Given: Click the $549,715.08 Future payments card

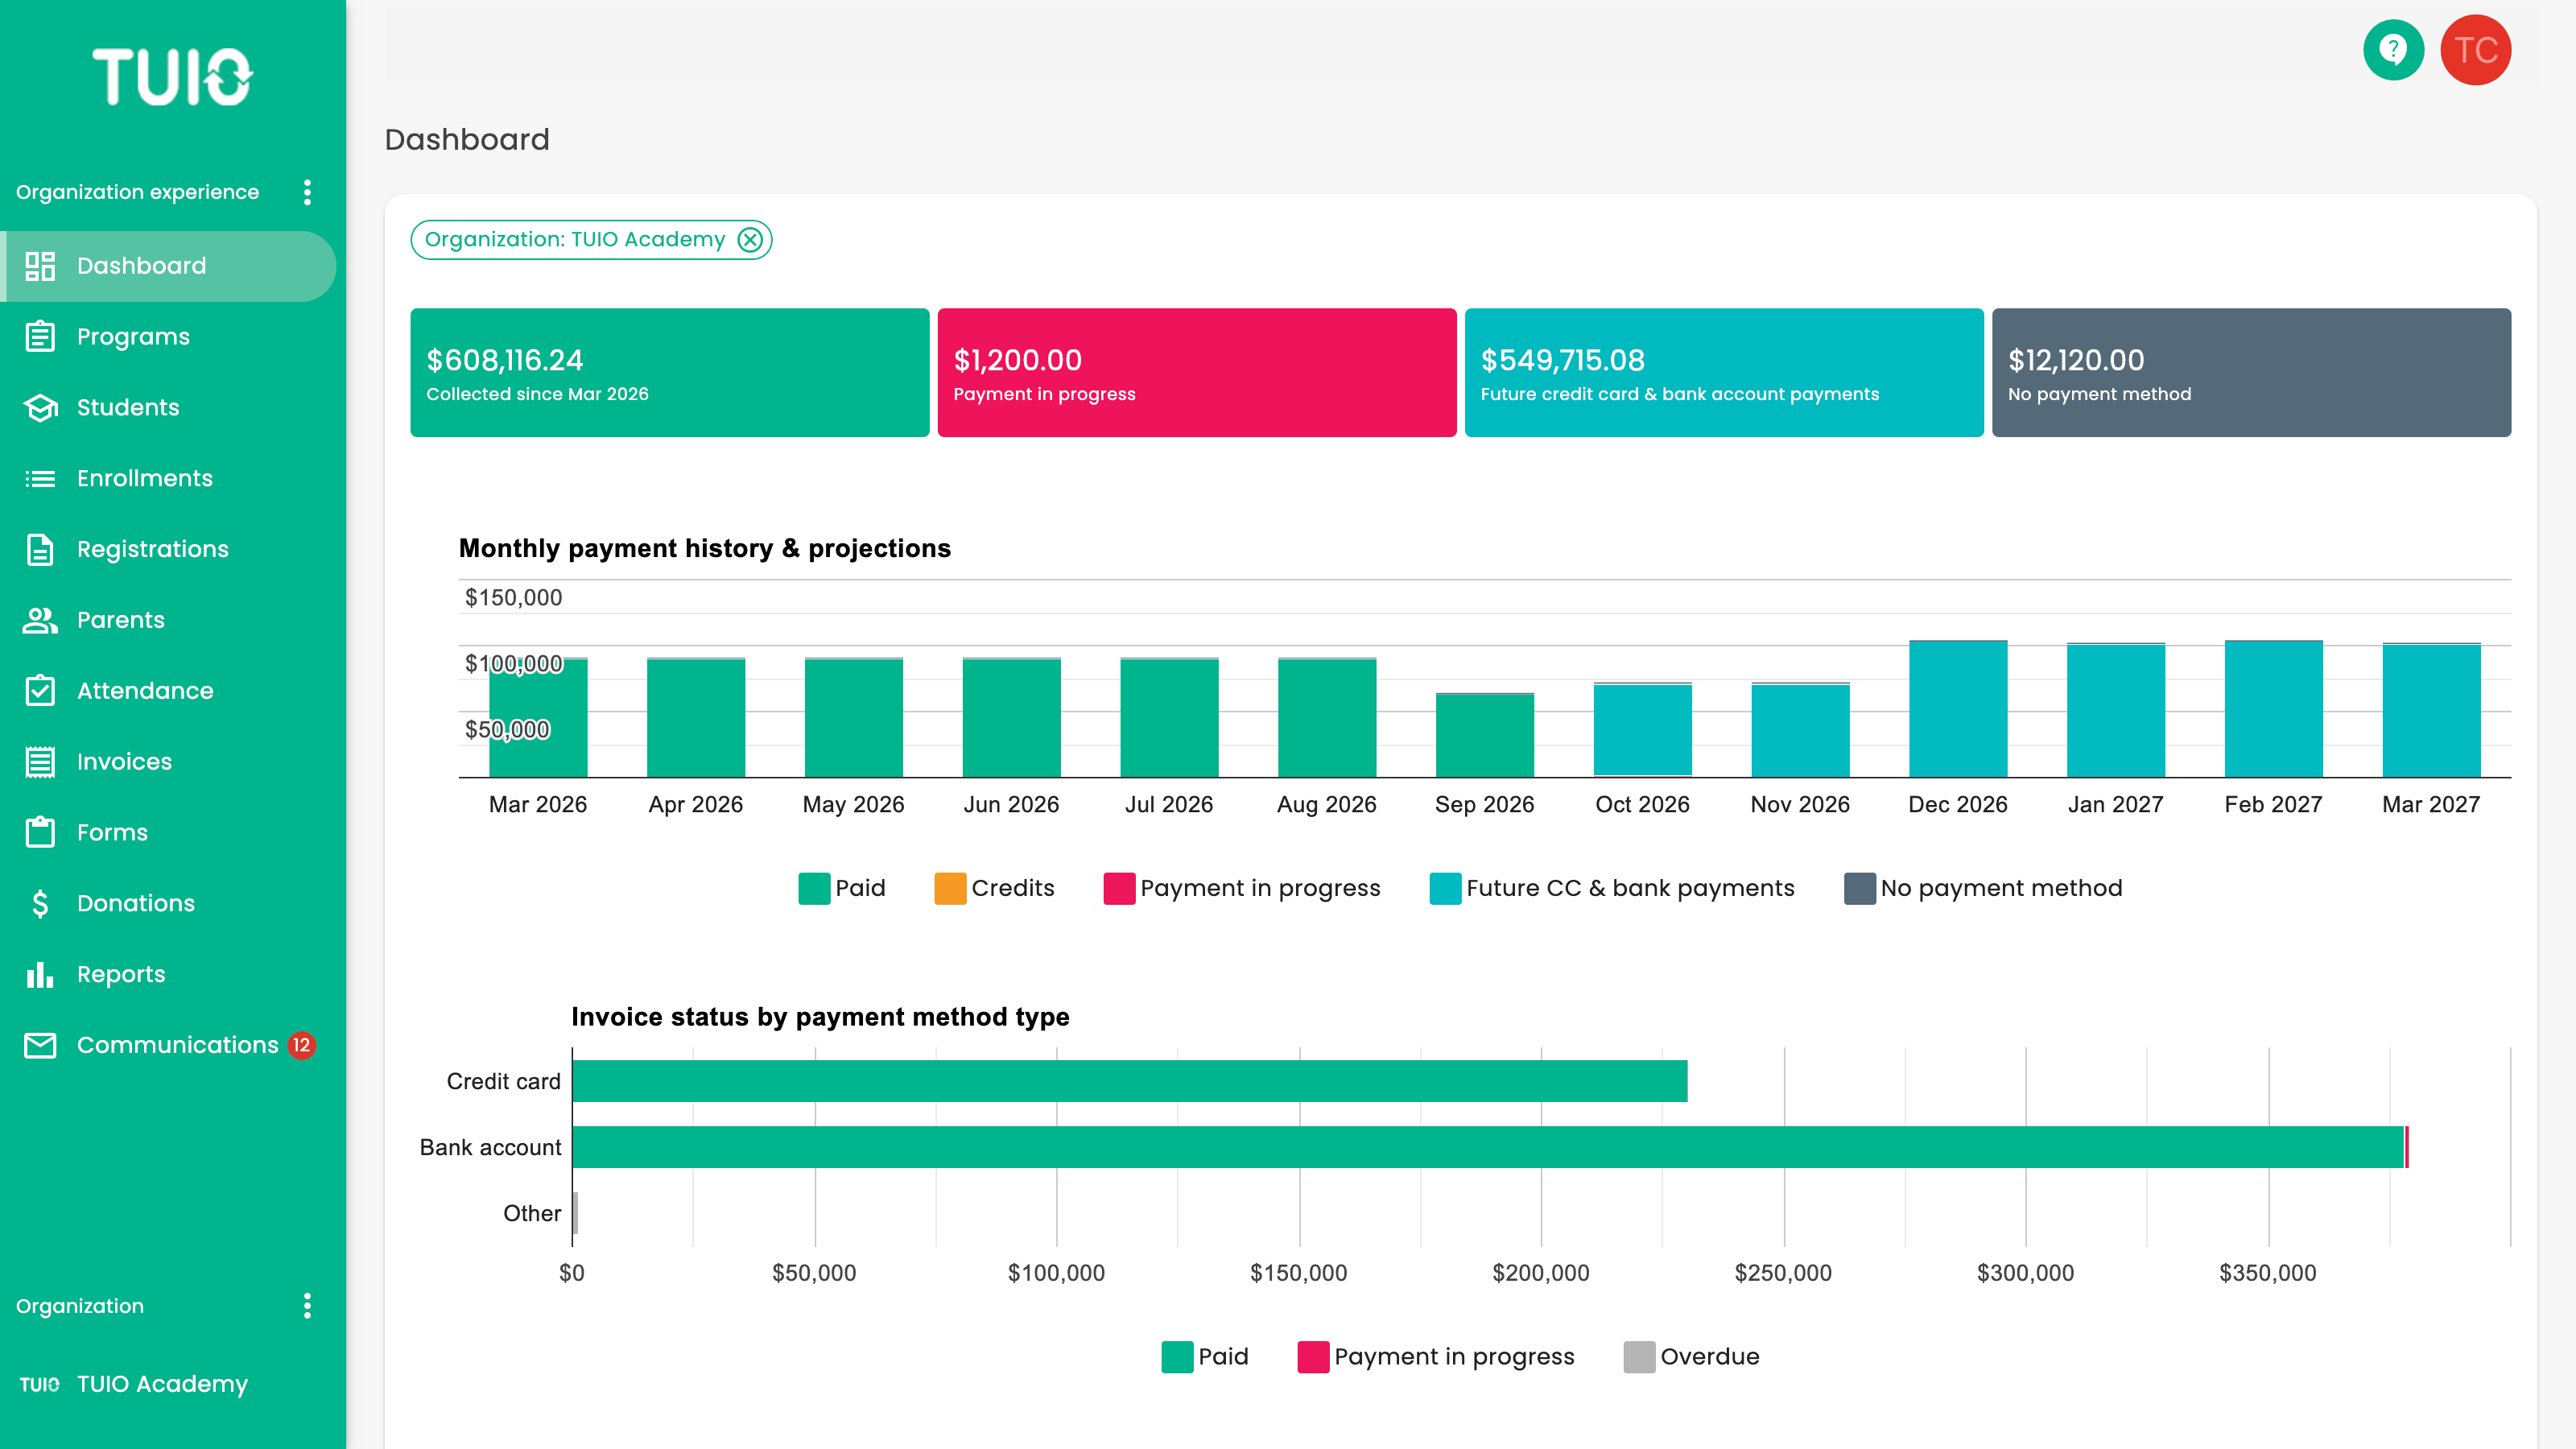Looking at the screenshot, I should [x=1724, y=372].
